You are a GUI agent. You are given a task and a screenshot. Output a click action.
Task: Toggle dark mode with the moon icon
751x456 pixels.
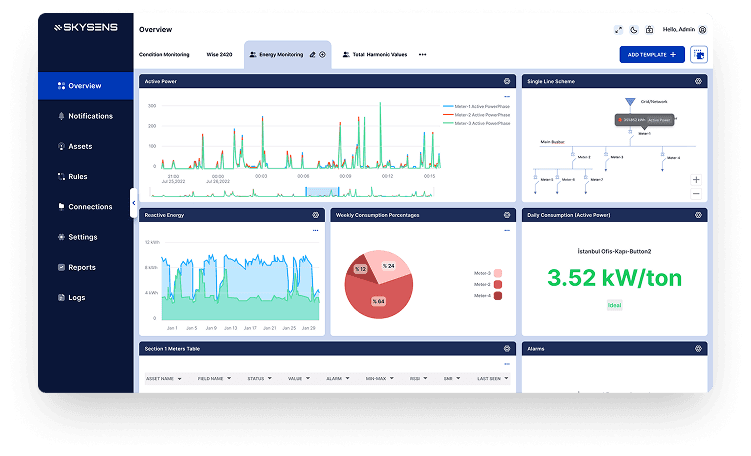pos(634,30)
